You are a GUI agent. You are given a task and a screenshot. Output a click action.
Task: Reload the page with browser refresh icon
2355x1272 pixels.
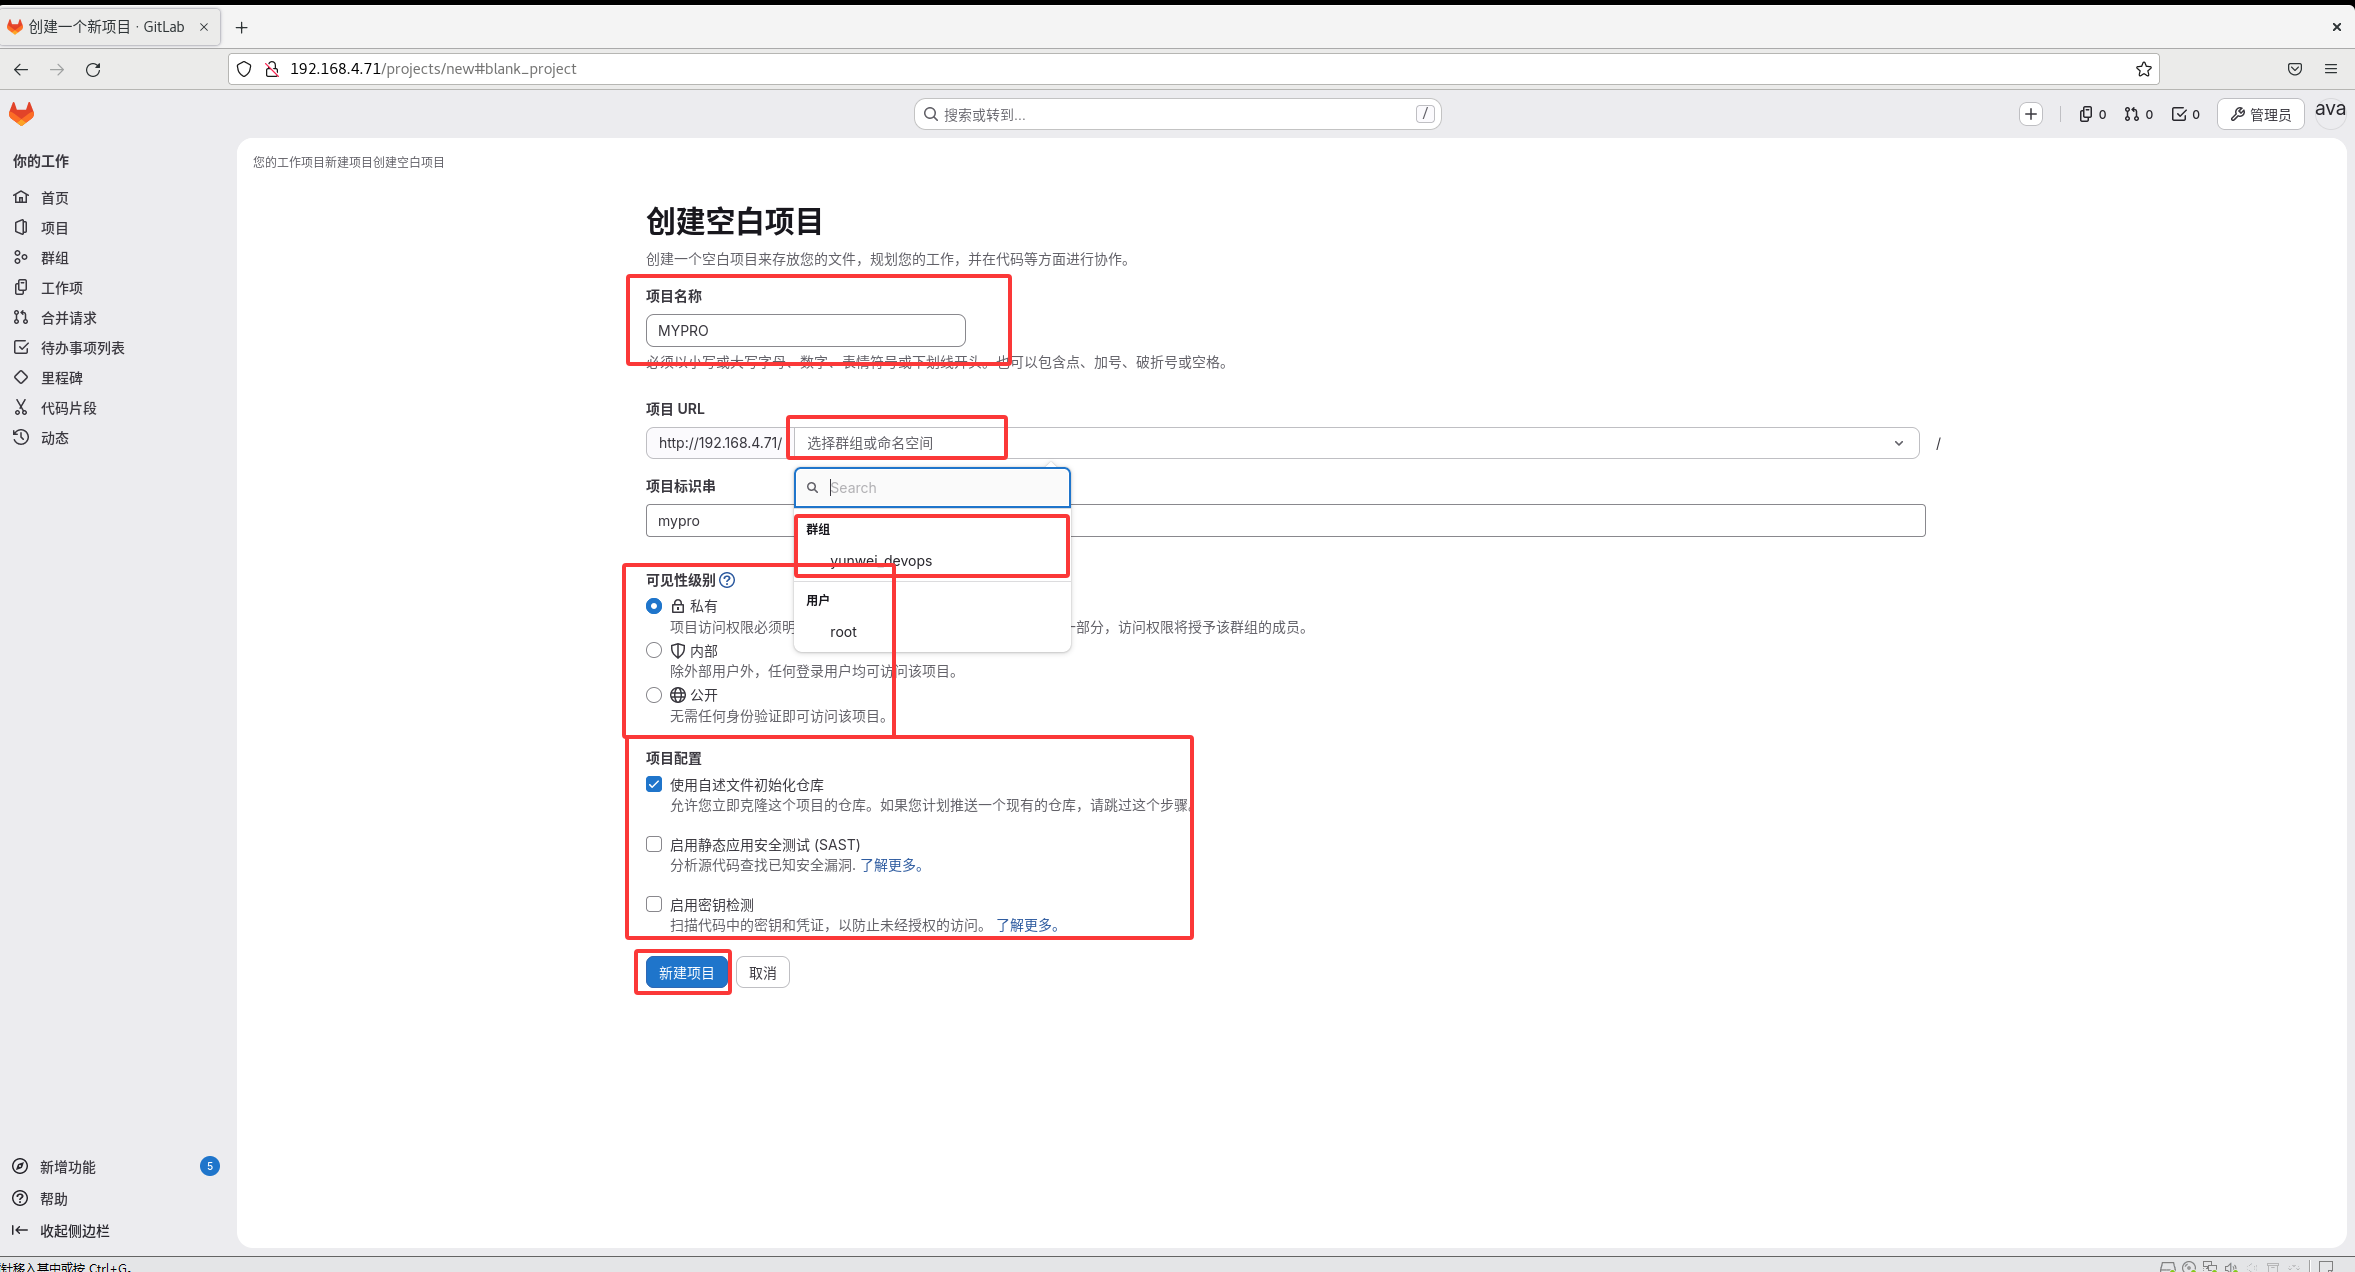[93, 69]
